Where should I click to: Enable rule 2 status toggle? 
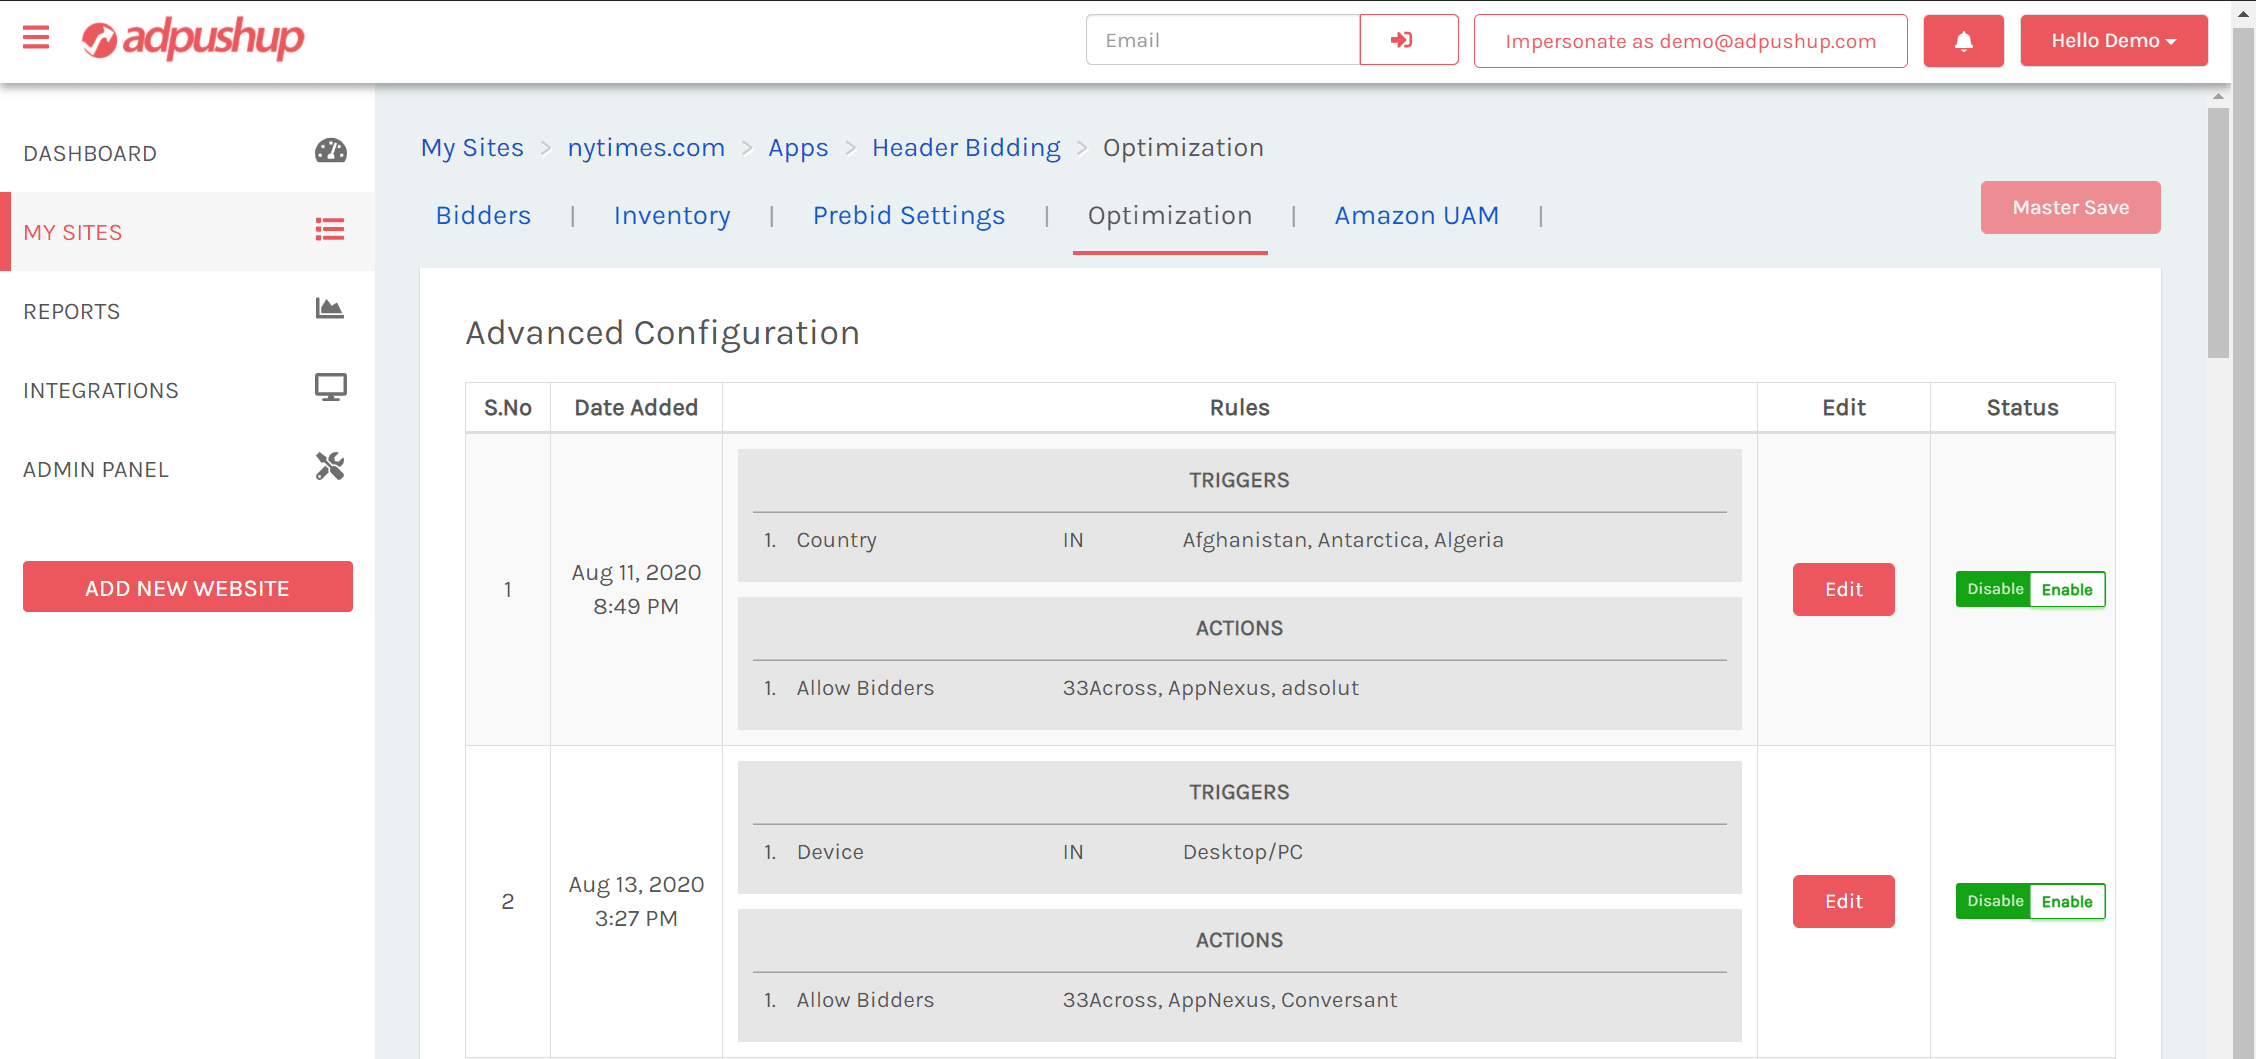pyautogui.click(x=2066, y=902)
